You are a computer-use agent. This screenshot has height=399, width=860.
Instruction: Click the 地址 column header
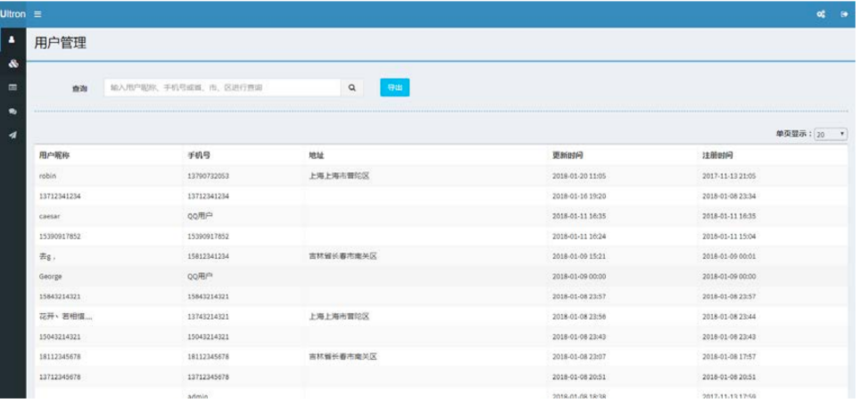[316, 156]
